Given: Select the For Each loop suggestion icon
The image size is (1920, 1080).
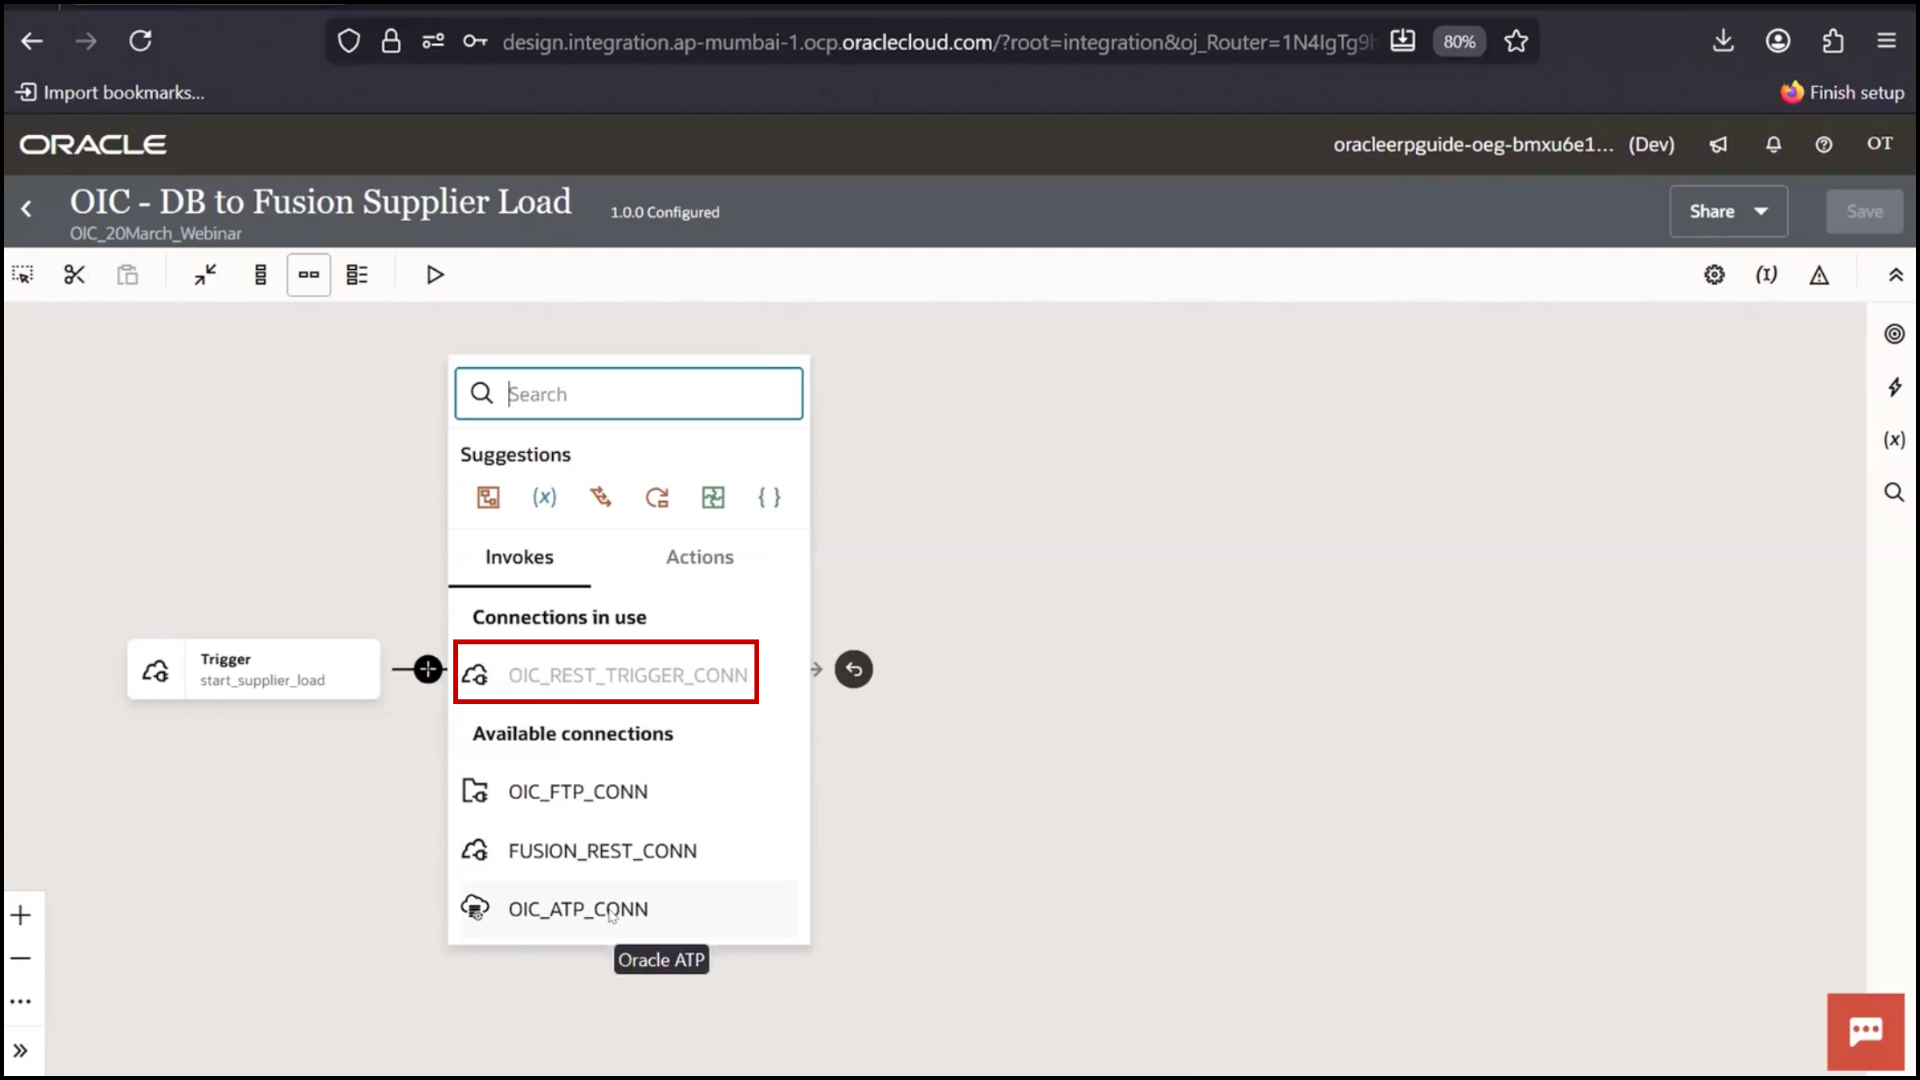Looking at the screenshot, I should (657, 497).
